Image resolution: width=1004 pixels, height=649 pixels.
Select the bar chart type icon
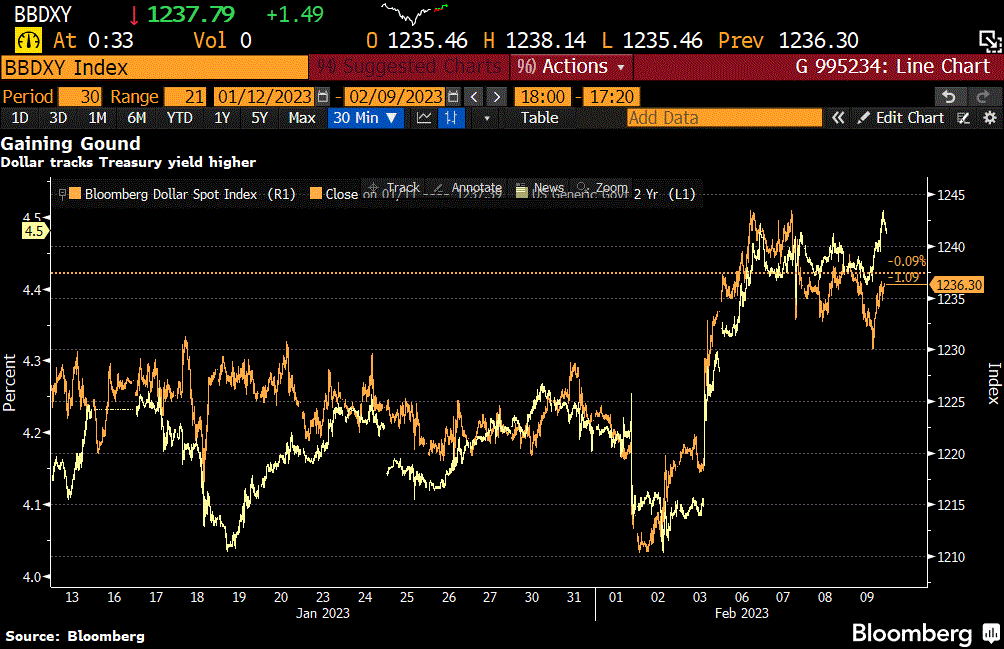451,118
